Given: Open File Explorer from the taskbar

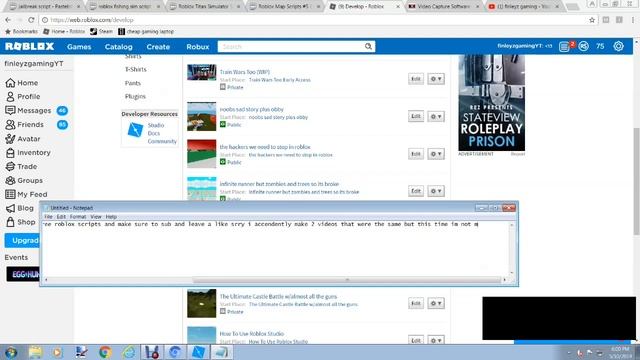Looking at the screenshot, I should tap(35, 352).
